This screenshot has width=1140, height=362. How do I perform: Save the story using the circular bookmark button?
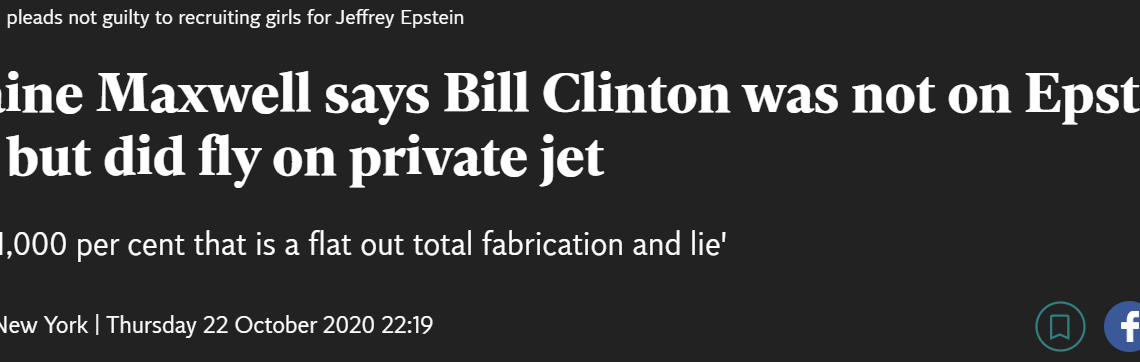click(x=1060, y=326)
